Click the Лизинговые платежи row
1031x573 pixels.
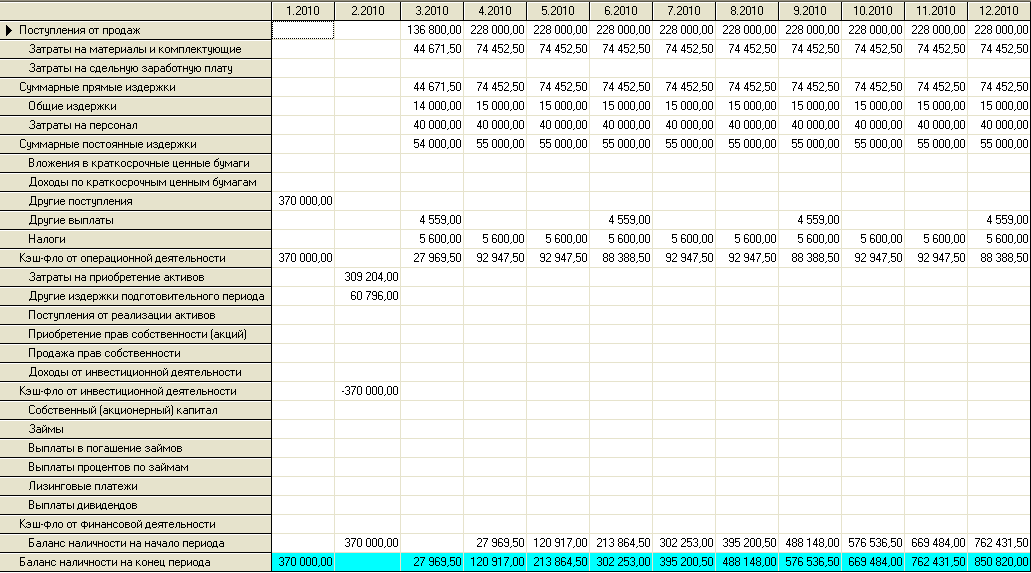(x=135, y=487)
